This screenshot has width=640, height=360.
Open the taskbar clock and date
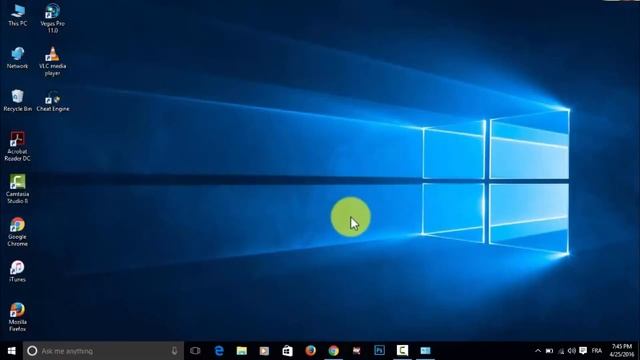click(x=622, y=351)
